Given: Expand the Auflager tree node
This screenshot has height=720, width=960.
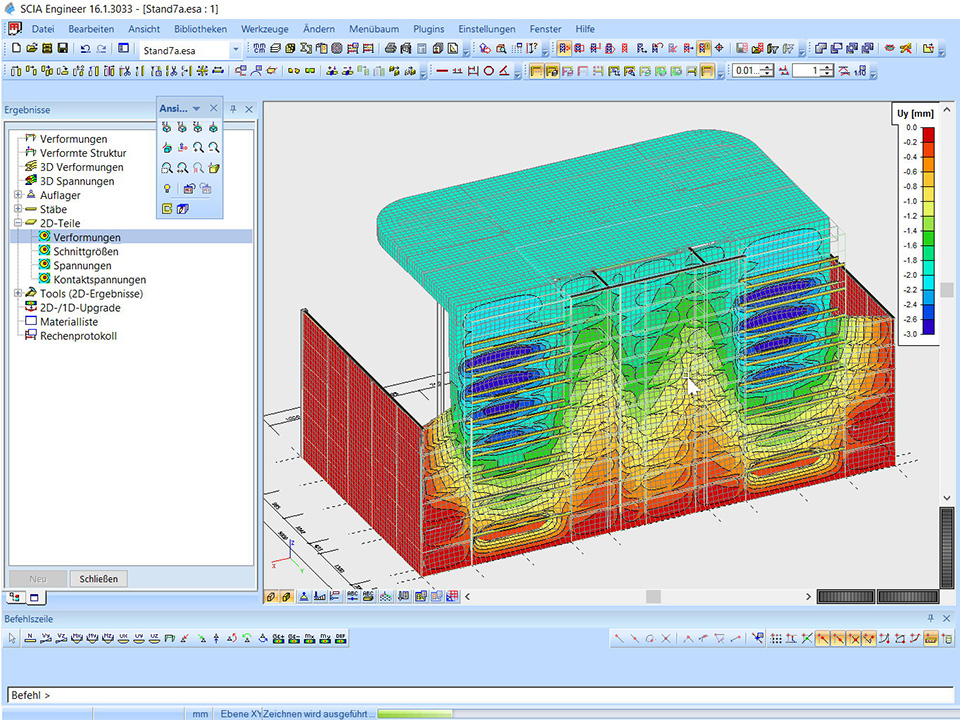Looking at the screenshot, I should 17,195.
